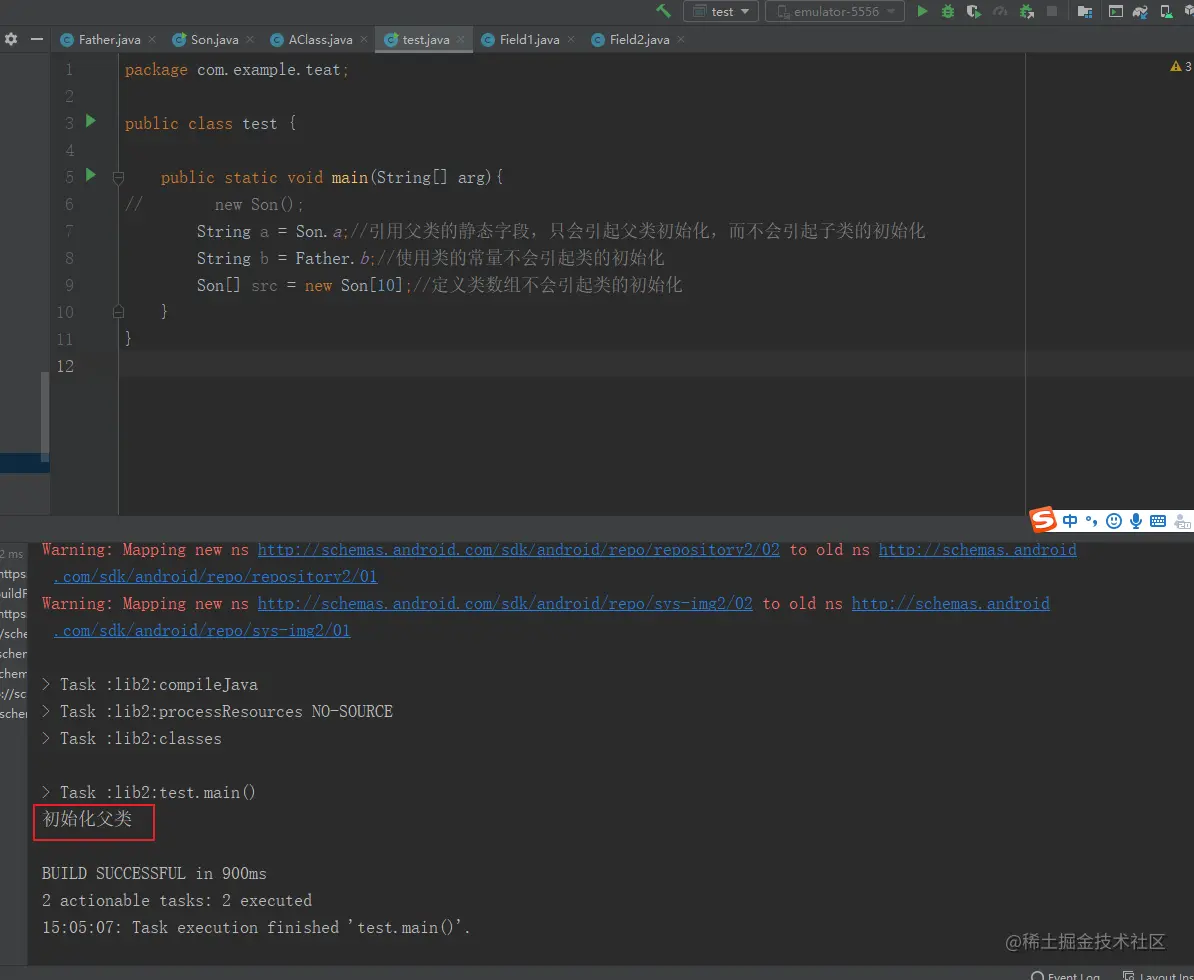The width and height of the screenshot is (1194, 980).
Task: Open the .com/sdk/android/repo/sys-img2/01 link
Action: click(x=202, y=630)
